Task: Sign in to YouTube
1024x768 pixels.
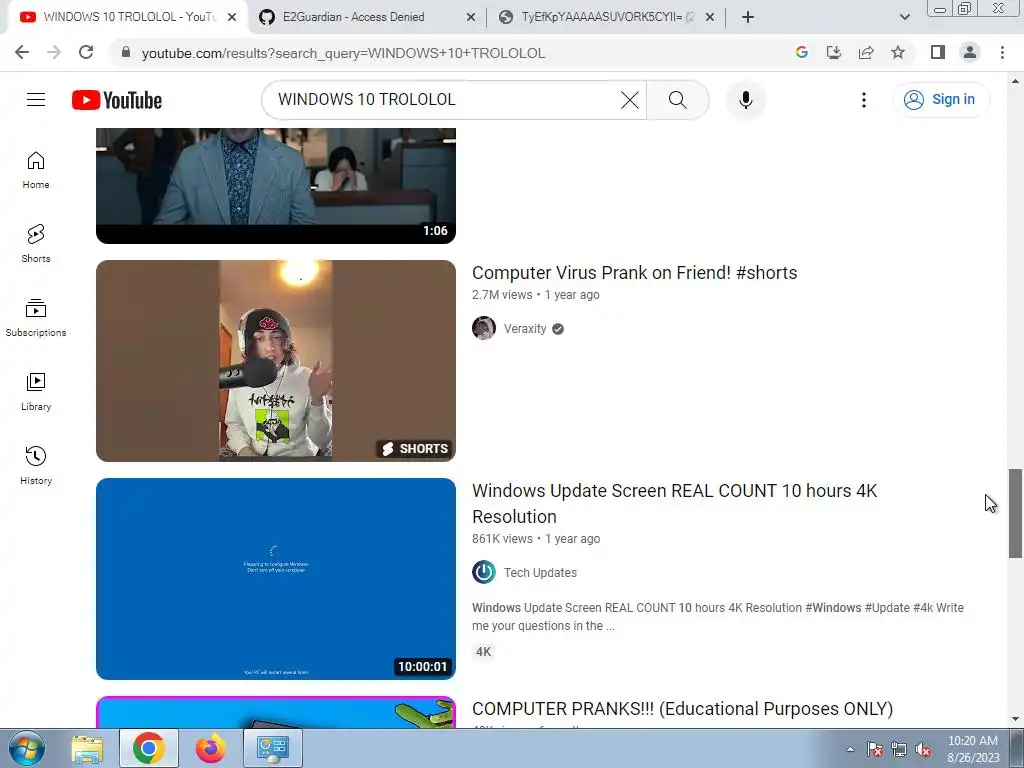Action: tap(941, 100)
